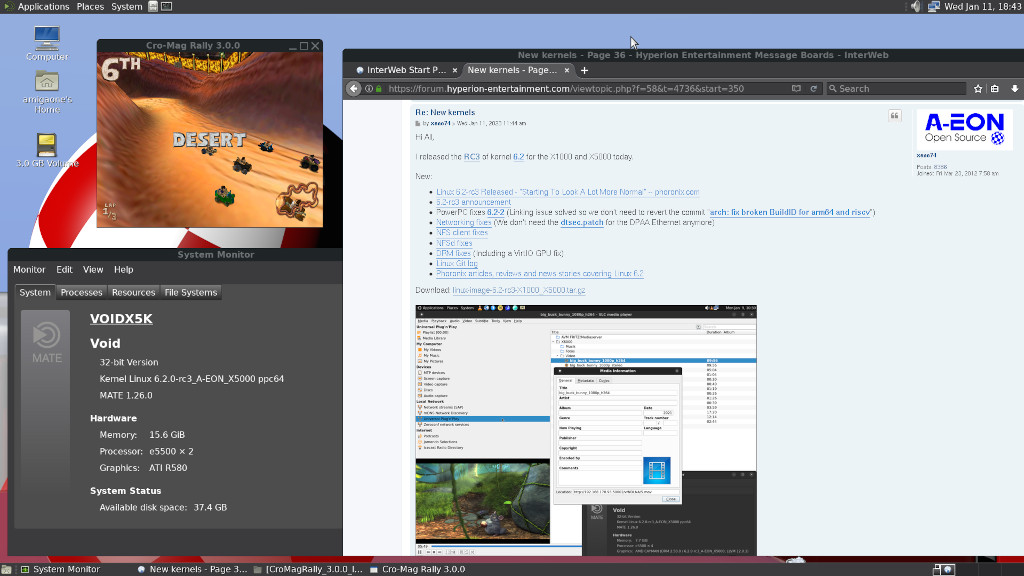Click the CroMagRally_3.0.0 folder taskbar button

(308, 569)
